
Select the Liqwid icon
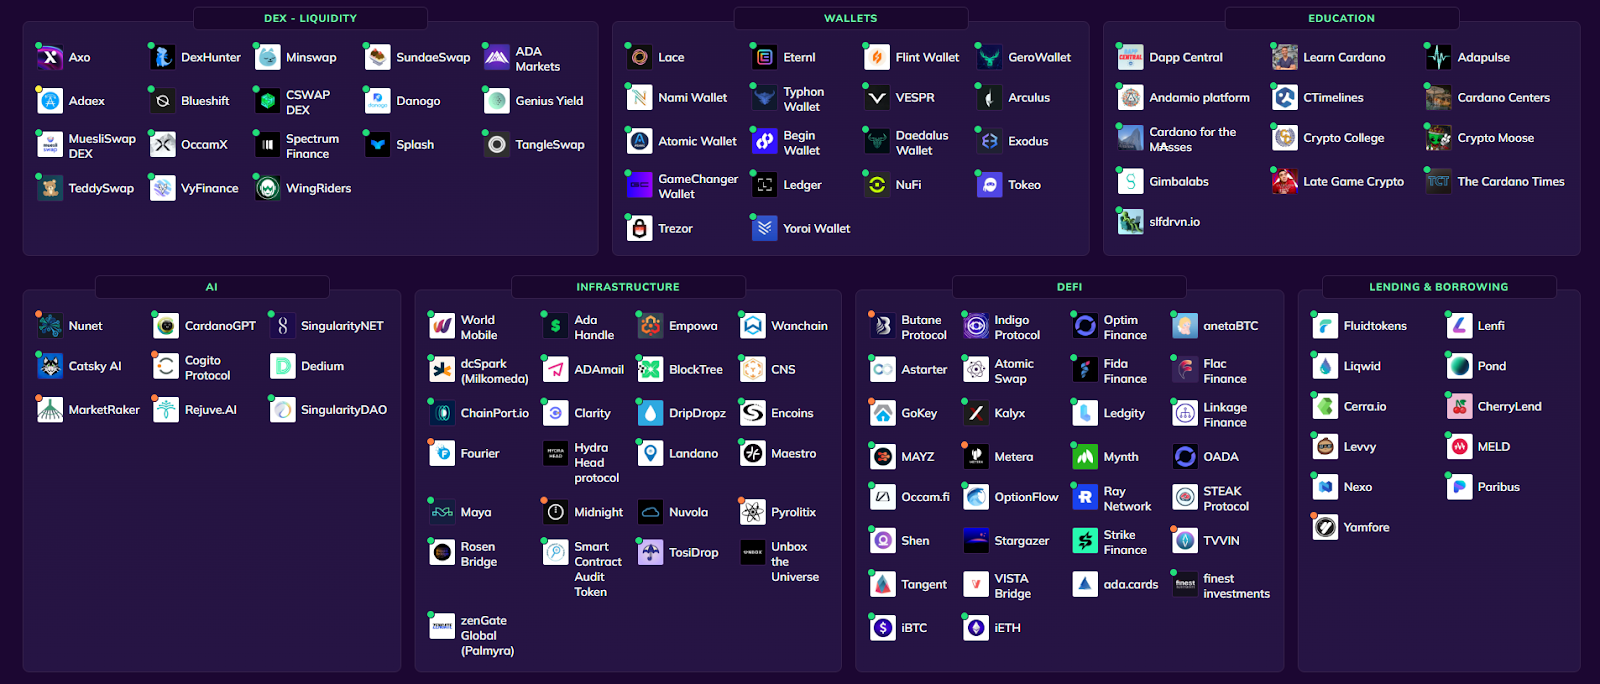(x=1325, y=367)
